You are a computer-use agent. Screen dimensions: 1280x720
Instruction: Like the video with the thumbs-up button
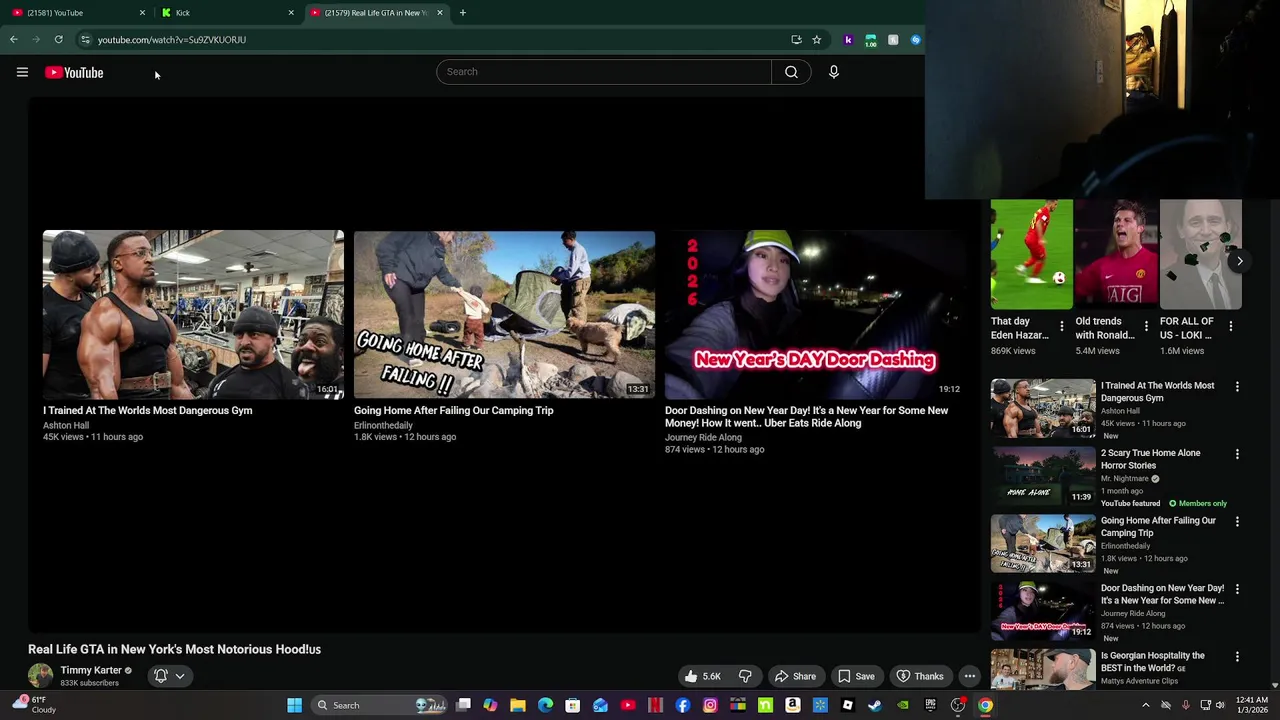(x=703, y=676)
